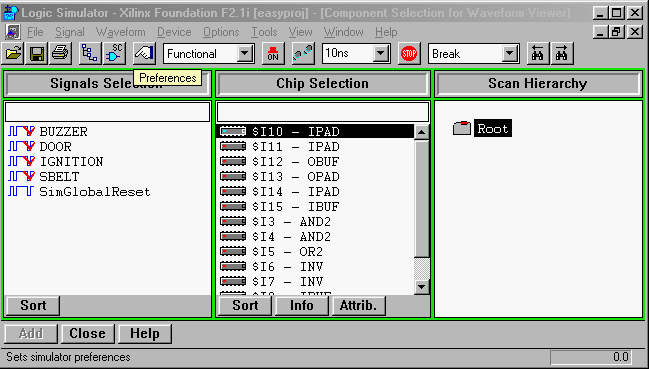Click the Info button under Chip Selection
Screen dimensions: 649x369
[301, 306]
